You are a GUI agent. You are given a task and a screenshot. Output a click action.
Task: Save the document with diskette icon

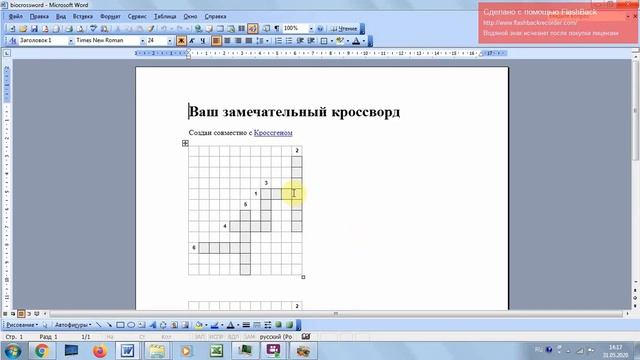[34, 29]
